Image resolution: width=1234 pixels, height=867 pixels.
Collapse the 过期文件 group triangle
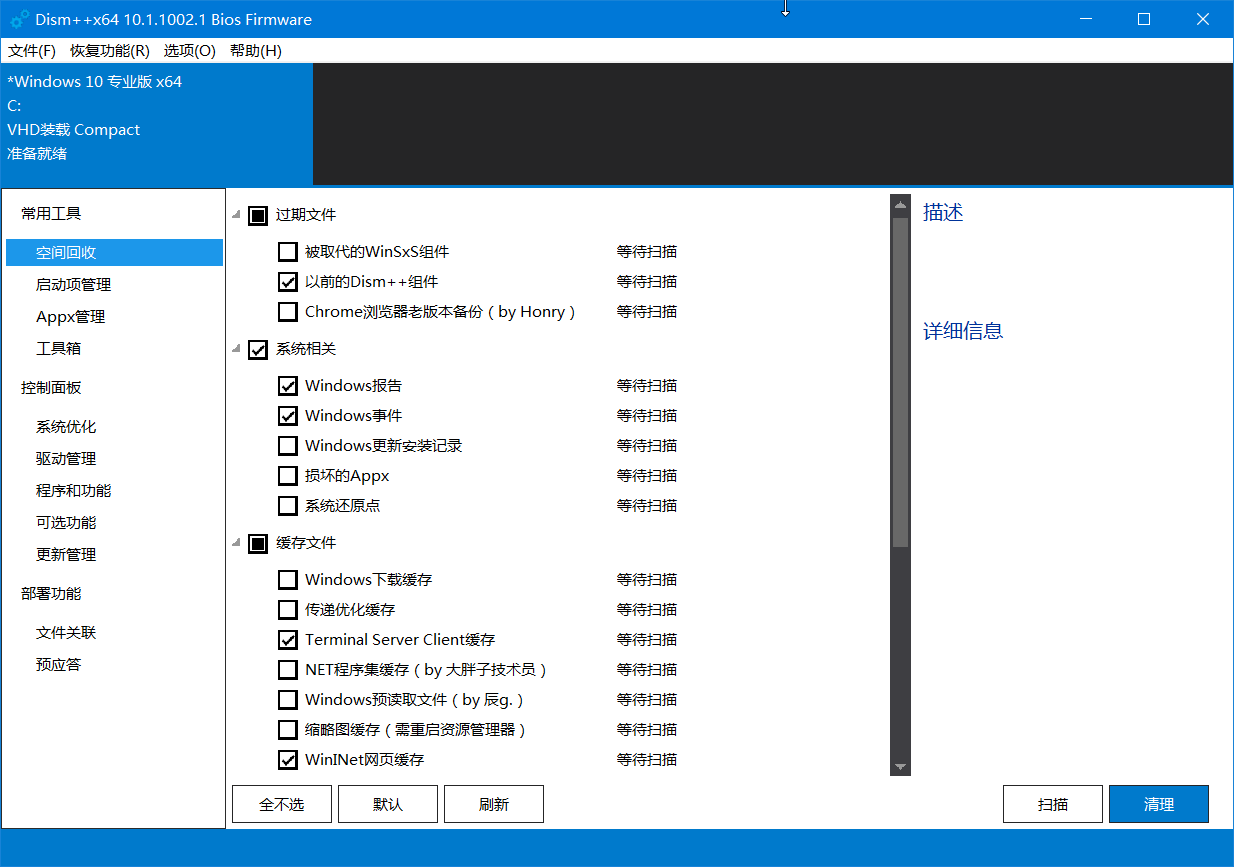point(237,215)
